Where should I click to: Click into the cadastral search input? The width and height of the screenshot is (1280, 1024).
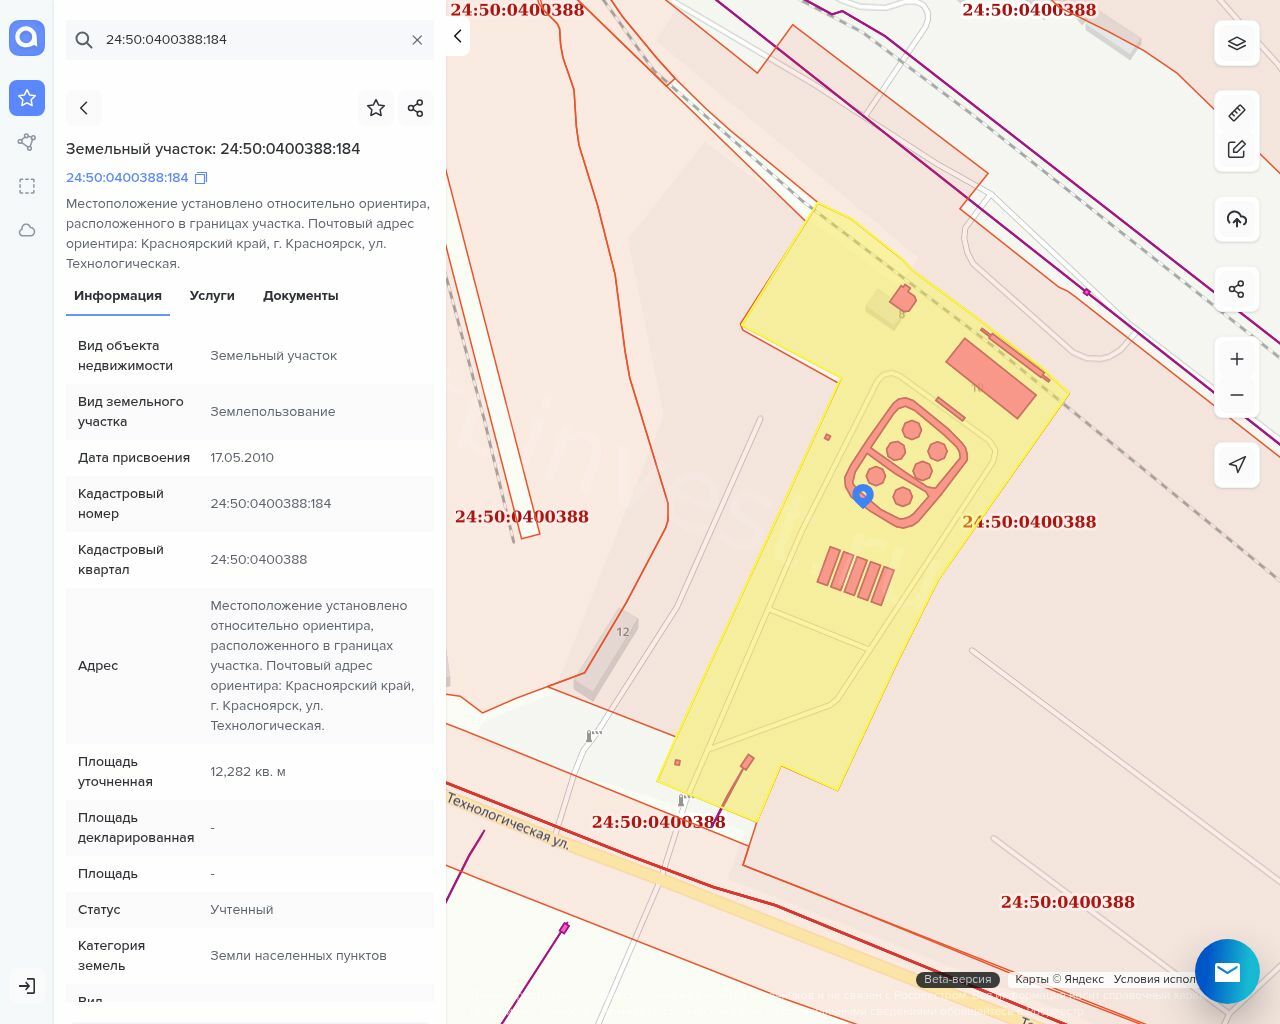[250, 40]
